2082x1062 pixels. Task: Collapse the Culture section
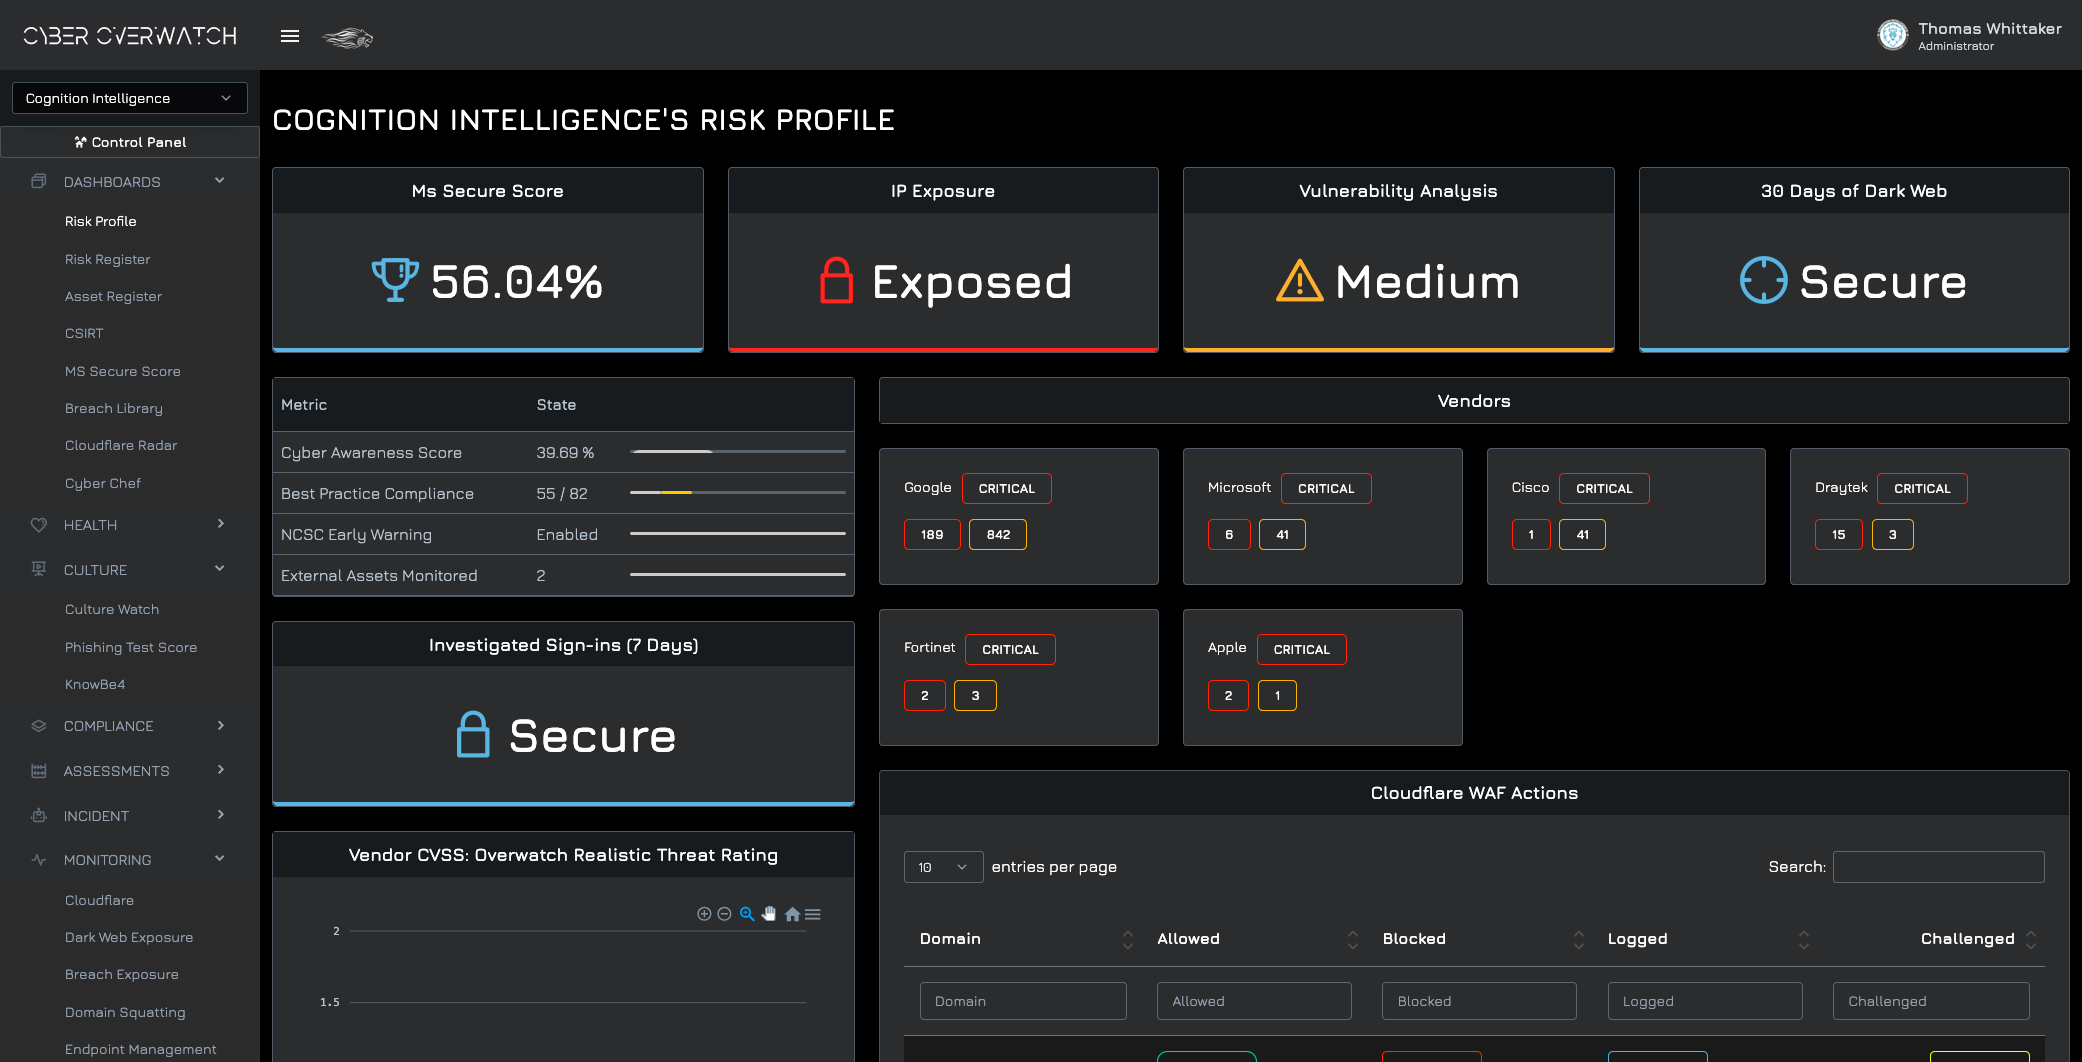[x=220, y=568]
